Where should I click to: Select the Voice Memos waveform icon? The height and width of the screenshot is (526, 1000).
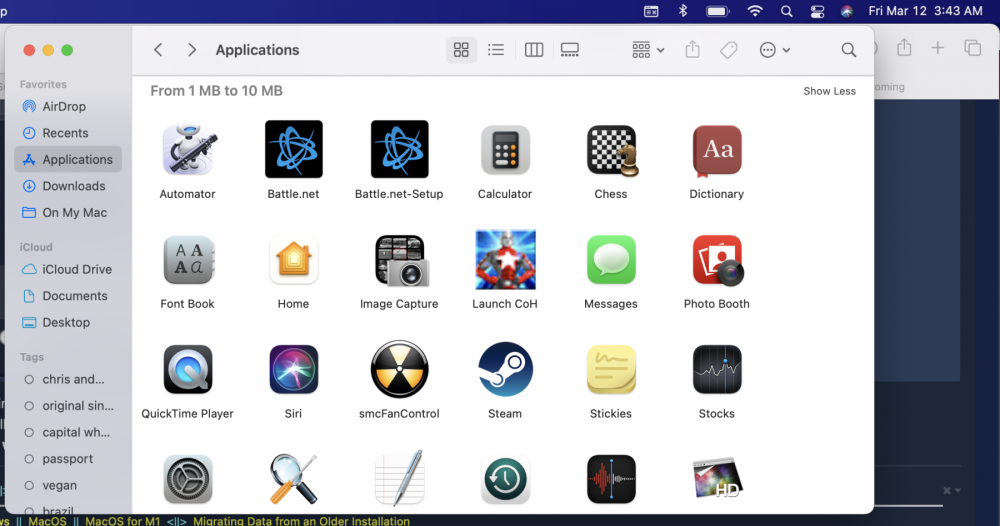(611, 479)
